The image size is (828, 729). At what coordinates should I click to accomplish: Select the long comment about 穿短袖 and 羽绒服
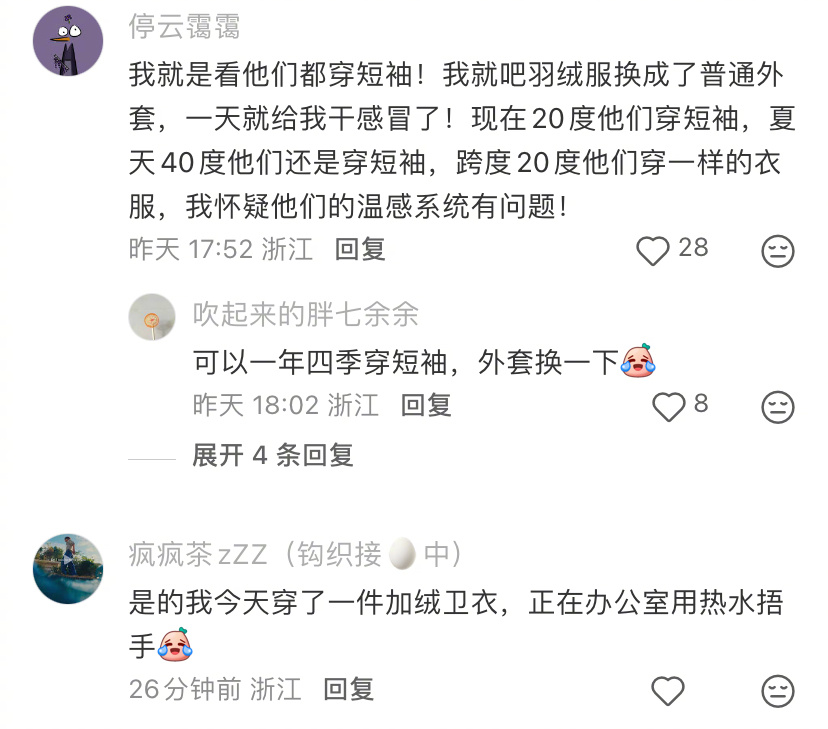click(x=462, y=140)
